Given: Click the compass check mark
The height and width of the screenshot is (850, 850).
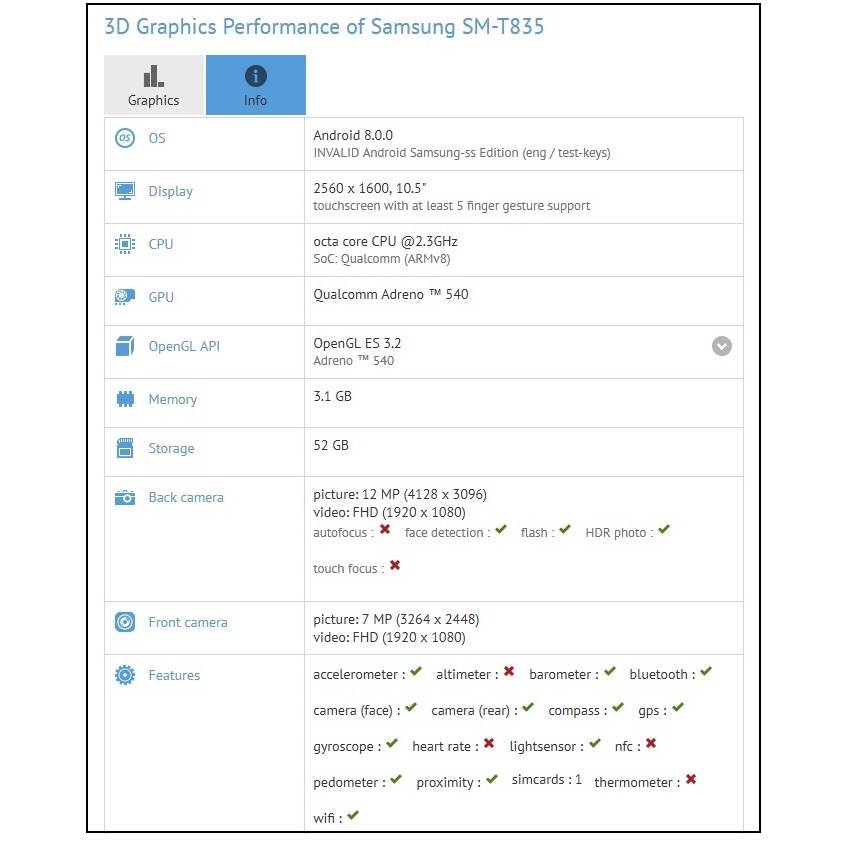Looking at the screenshot, I should pyautogui.click(x=618, y=707).
